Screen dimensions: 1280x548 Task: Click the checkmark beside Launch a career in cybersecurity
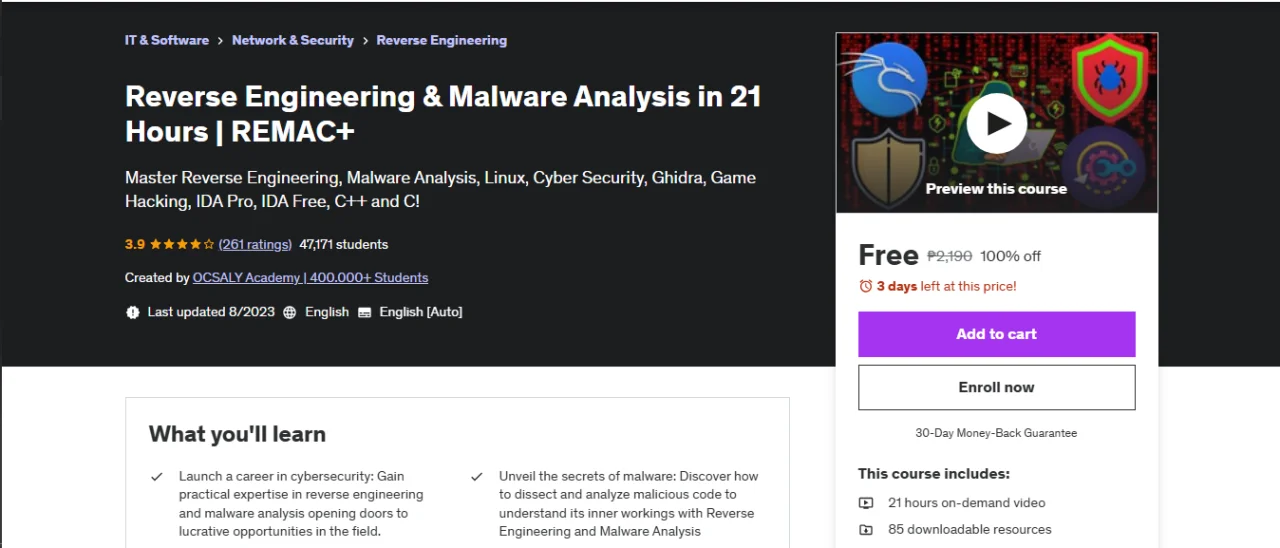(157, 477)
